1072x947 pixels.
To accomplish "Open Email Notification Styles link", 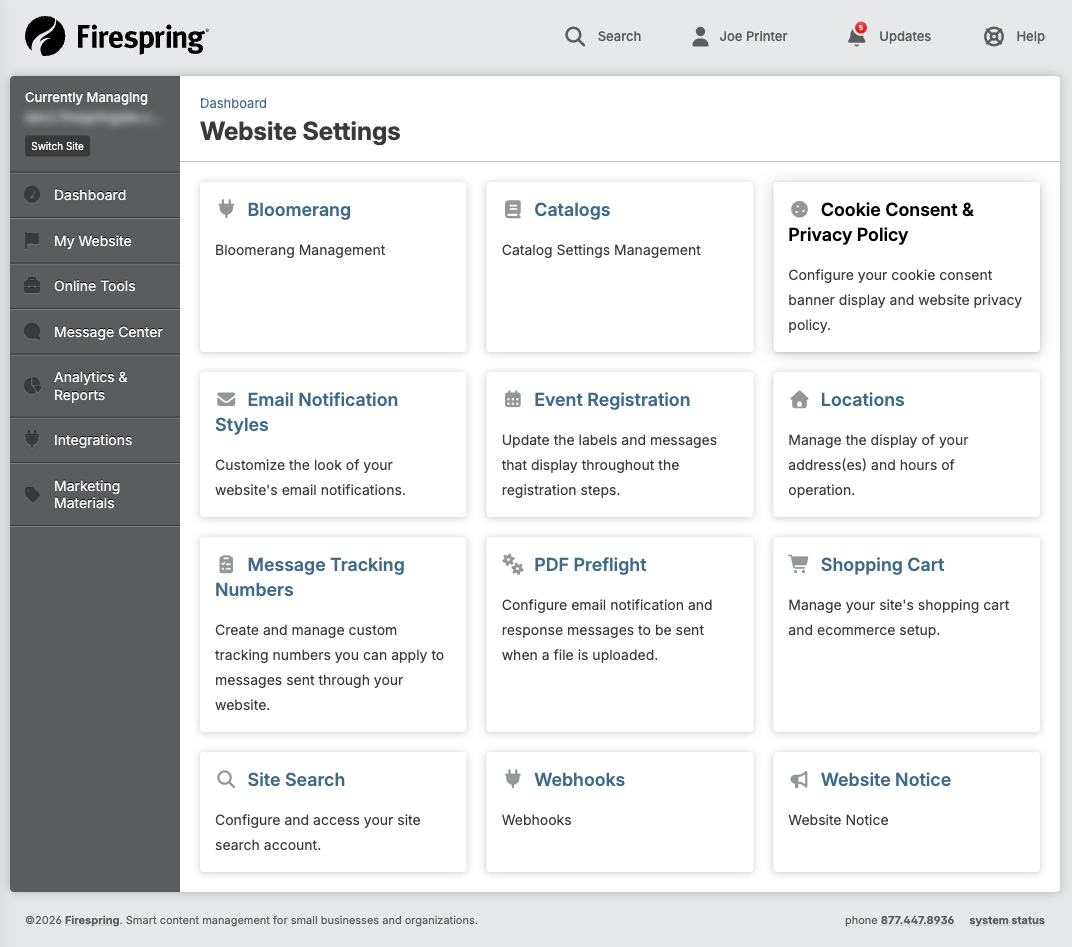I will point(306,412).
